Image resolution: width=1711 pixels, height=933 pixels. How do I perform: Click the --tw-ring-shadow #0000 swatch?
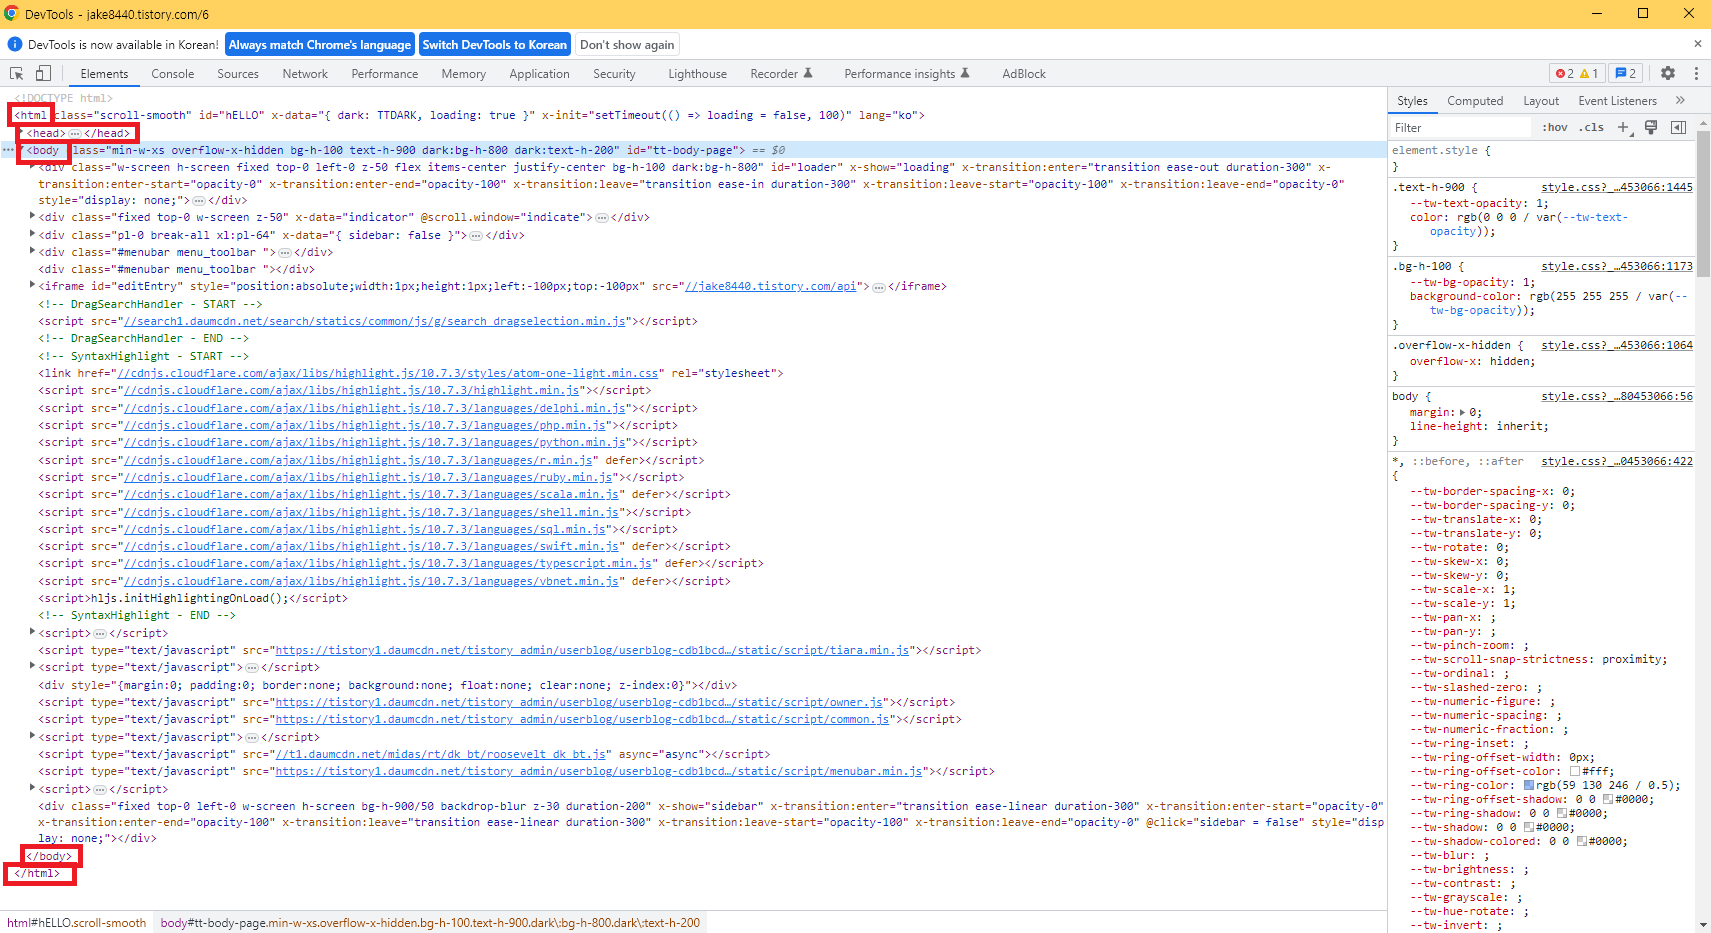click(x=1561, y=813)
